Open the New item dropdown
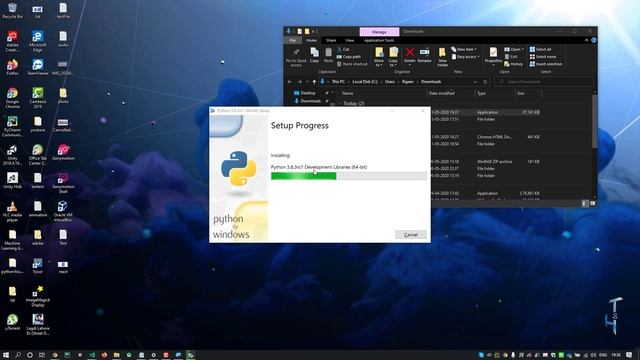 click(x=464, y=49)
